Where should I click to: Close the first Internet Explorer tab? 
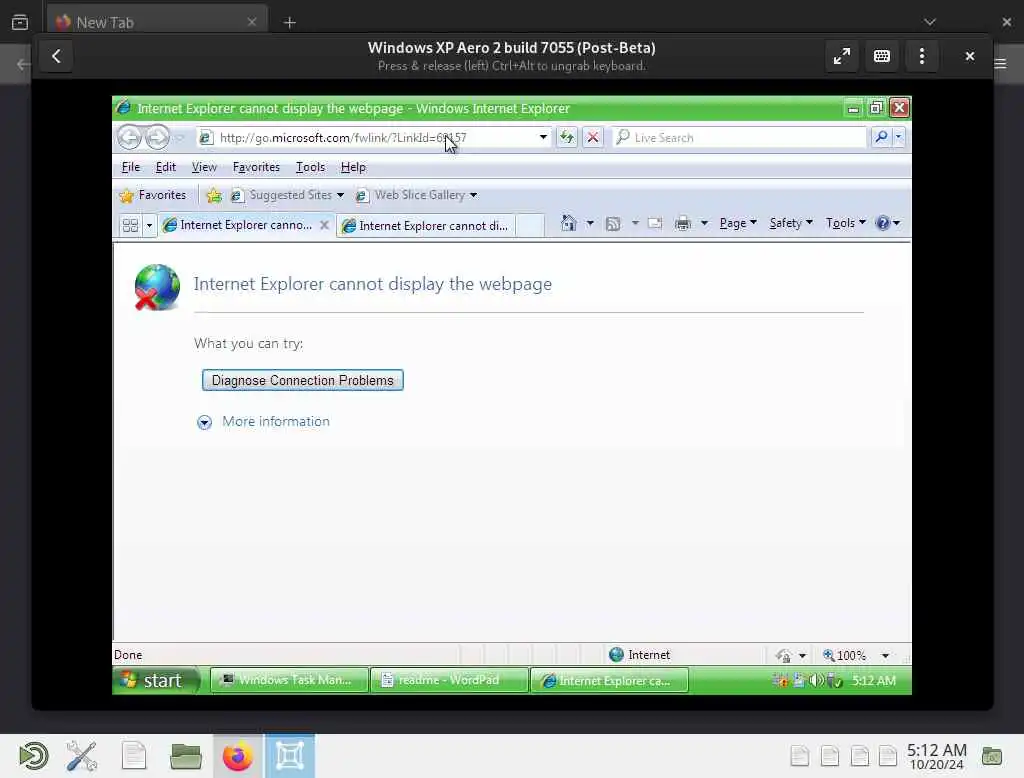point(324,225)
